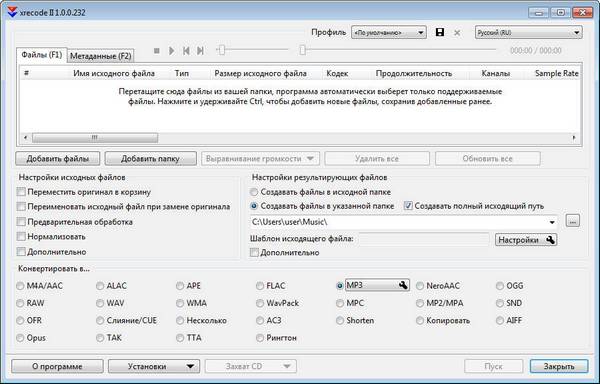The image size is (600, 384).
Task: Click the Шаблон исходящего файла input field
Action: click(424, 239)
